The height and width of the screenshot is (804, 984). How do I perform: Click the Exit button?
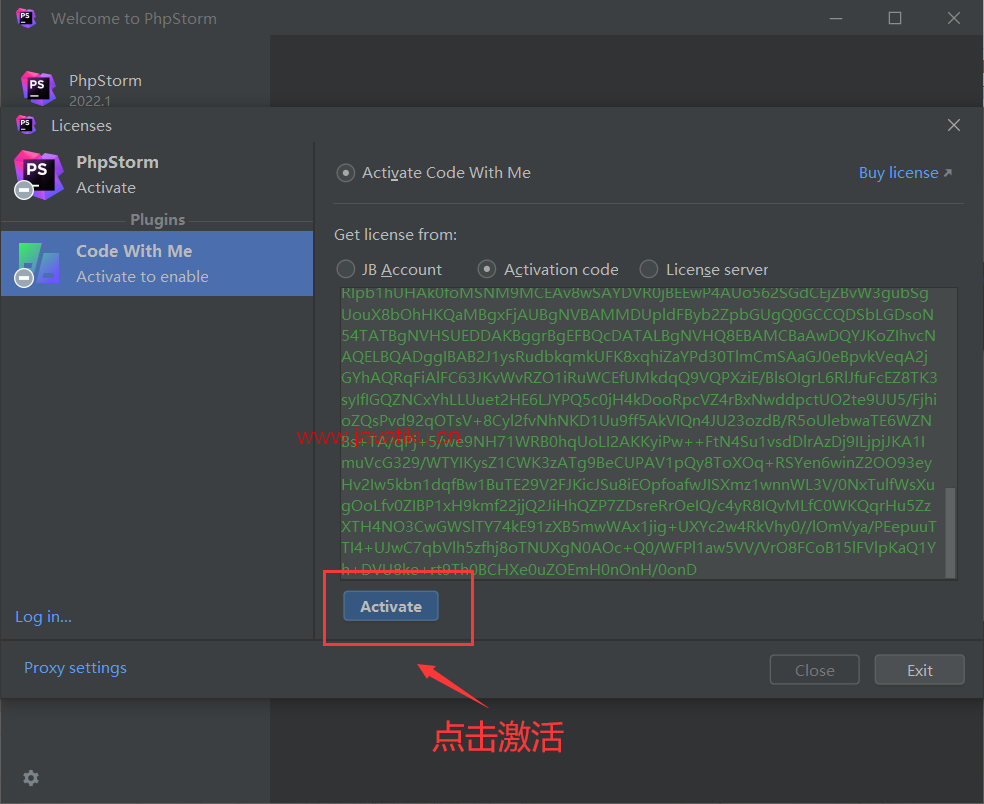click(x=919, y=670)
